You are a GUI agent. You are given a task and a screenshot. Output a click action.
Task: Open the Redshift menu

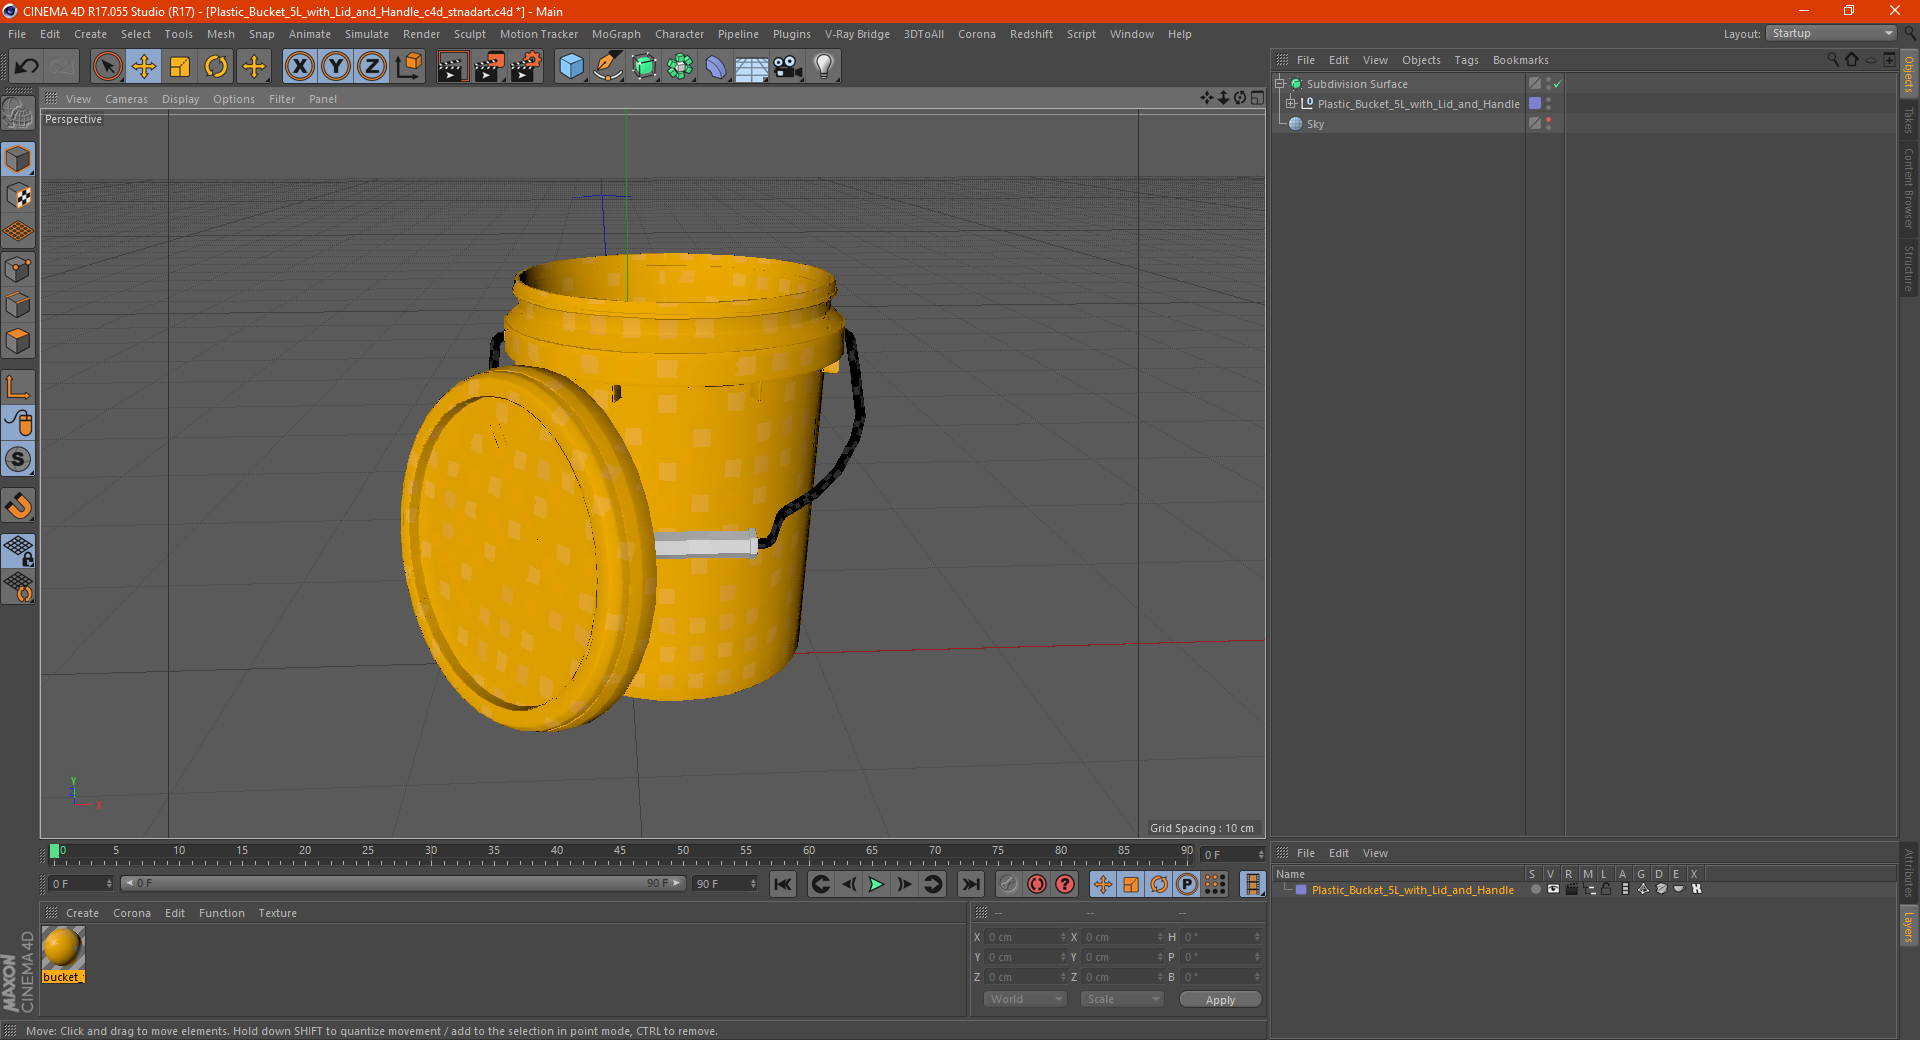click(x=1031, y=34)
